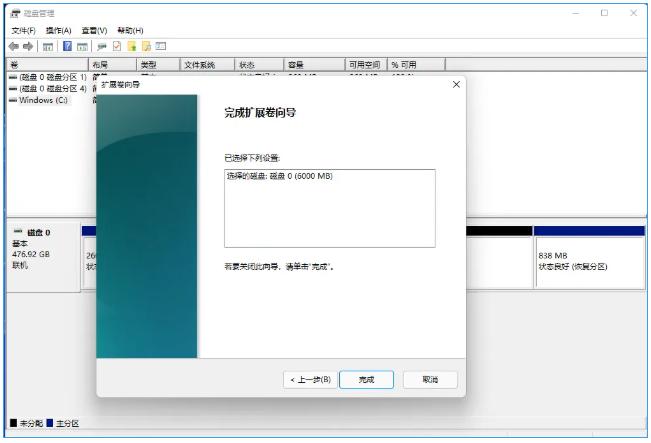Viewport: 651px width, 443px height.
Task: Click the Disk Management title bar icon
Action: pos(15,14)
